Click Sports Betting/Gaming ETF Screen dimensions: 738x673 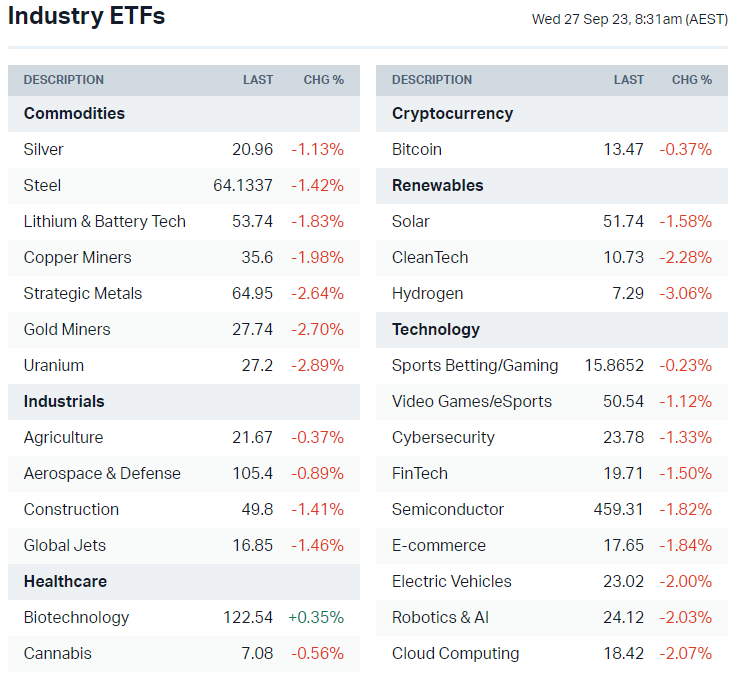(475, 366)
